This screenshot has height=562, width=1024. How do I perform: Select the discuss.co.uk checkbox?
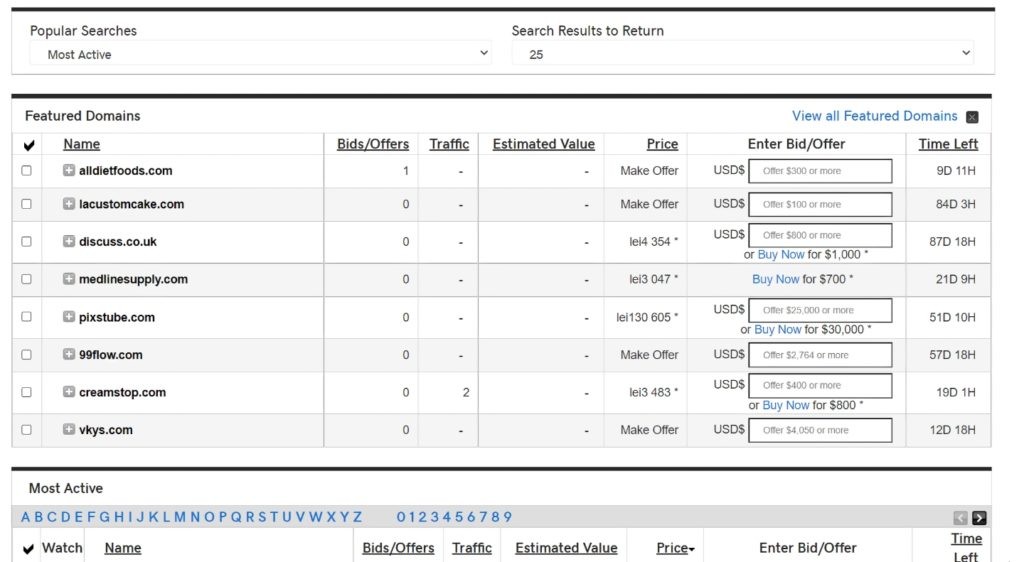26,242
